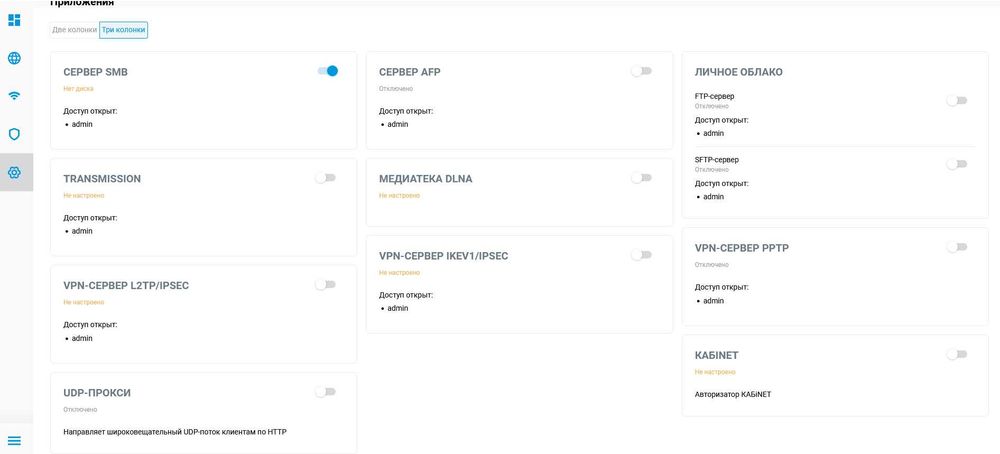The image size is (1000, 454).
Task: Toggle on VPN-СЕРВЕР PPTP
Action: point(956,247)
